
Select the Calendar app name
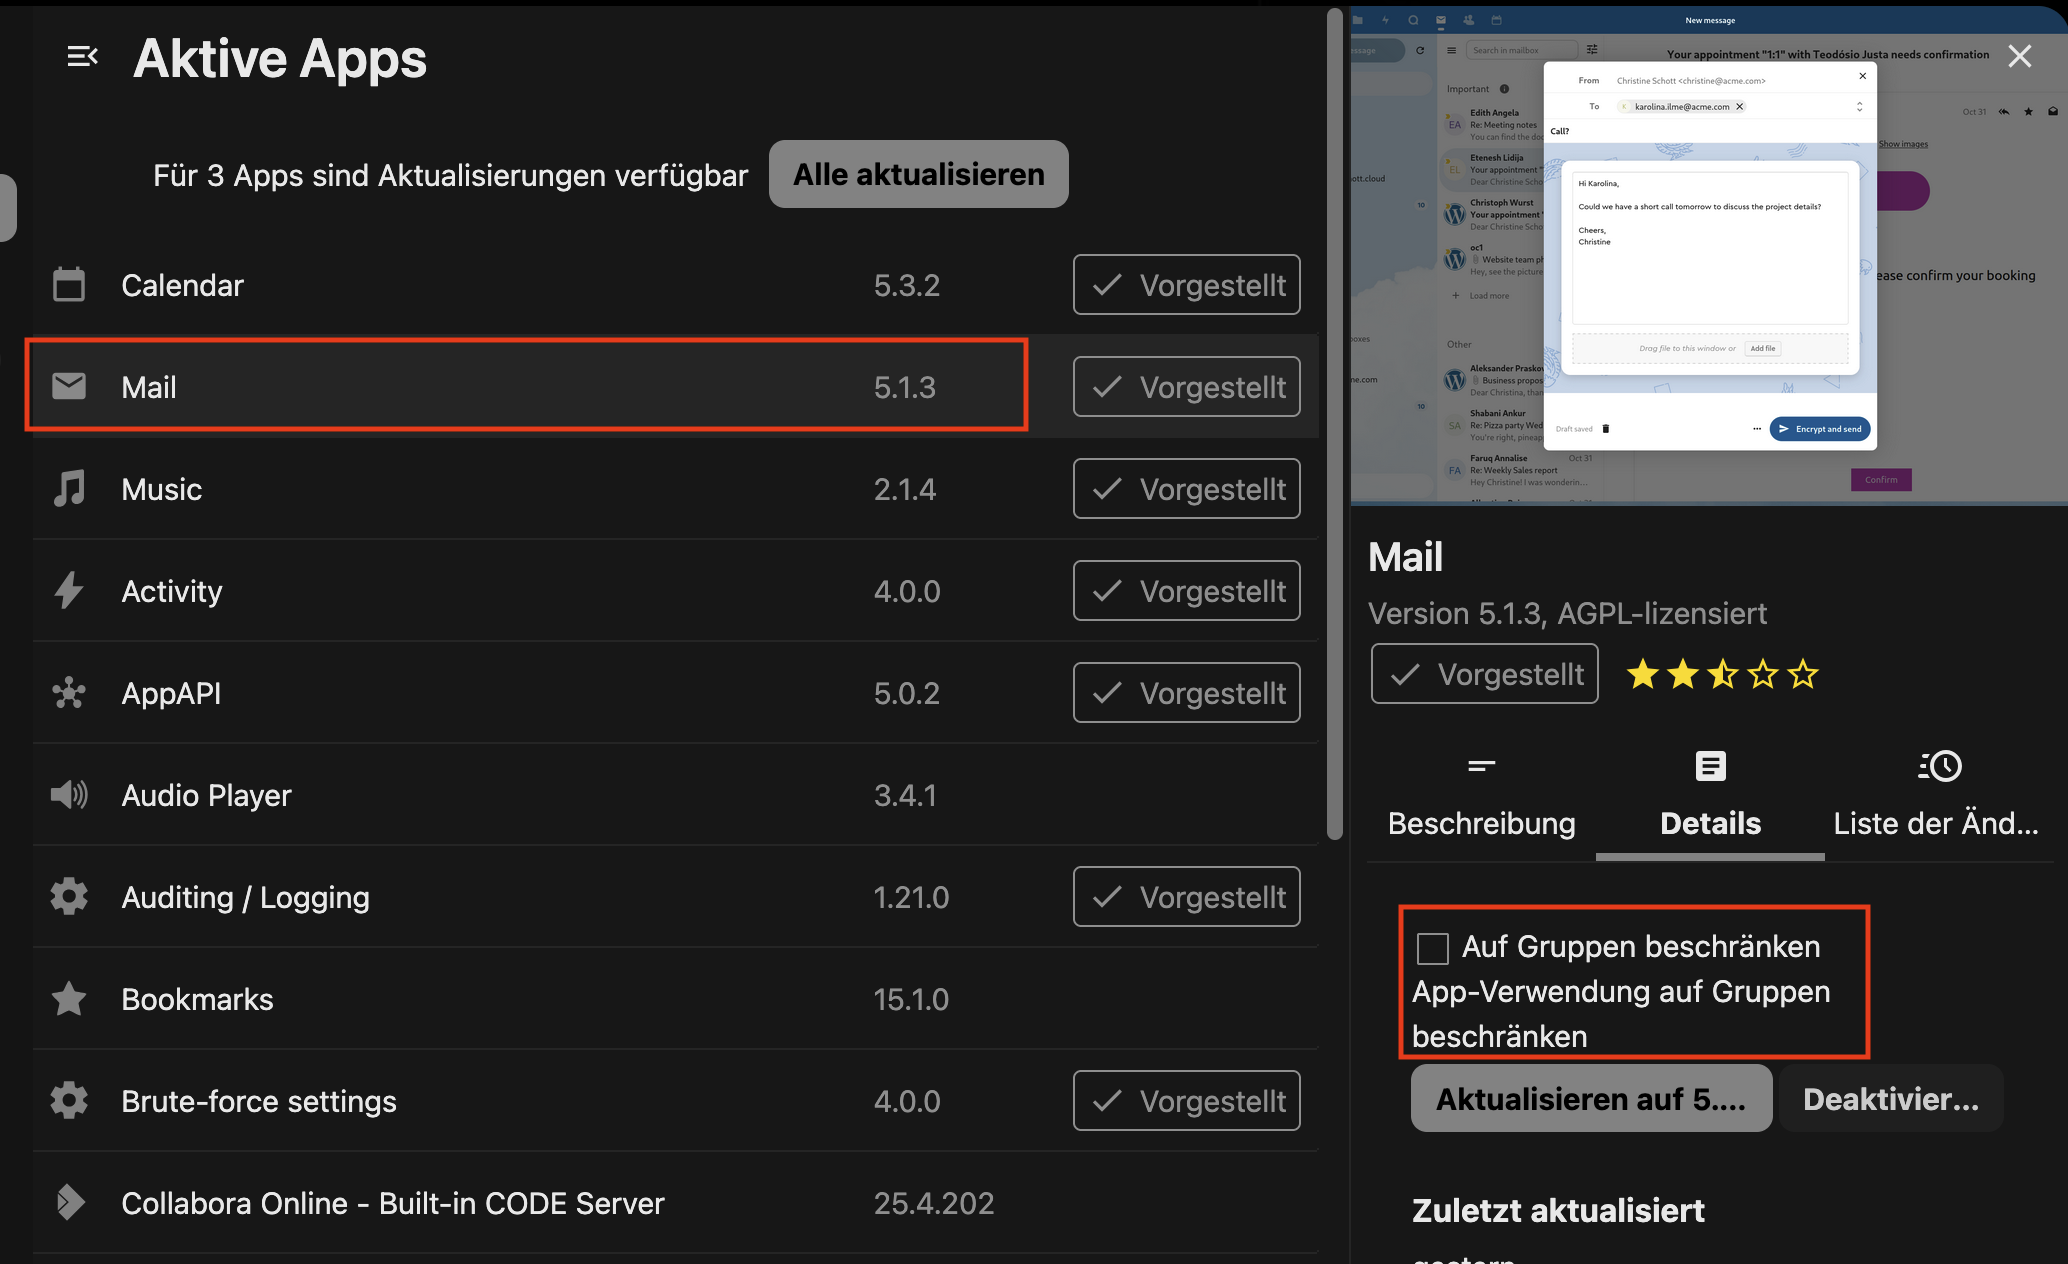(182, 285)
